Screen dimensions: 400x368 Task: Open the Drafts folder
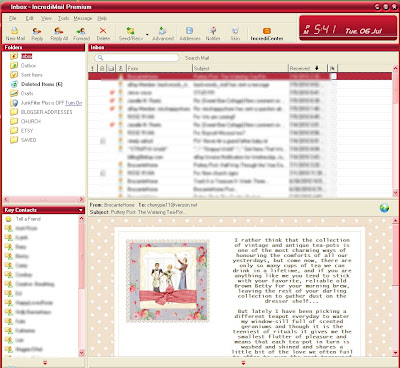pyautogui.click(x=27, y=94)
